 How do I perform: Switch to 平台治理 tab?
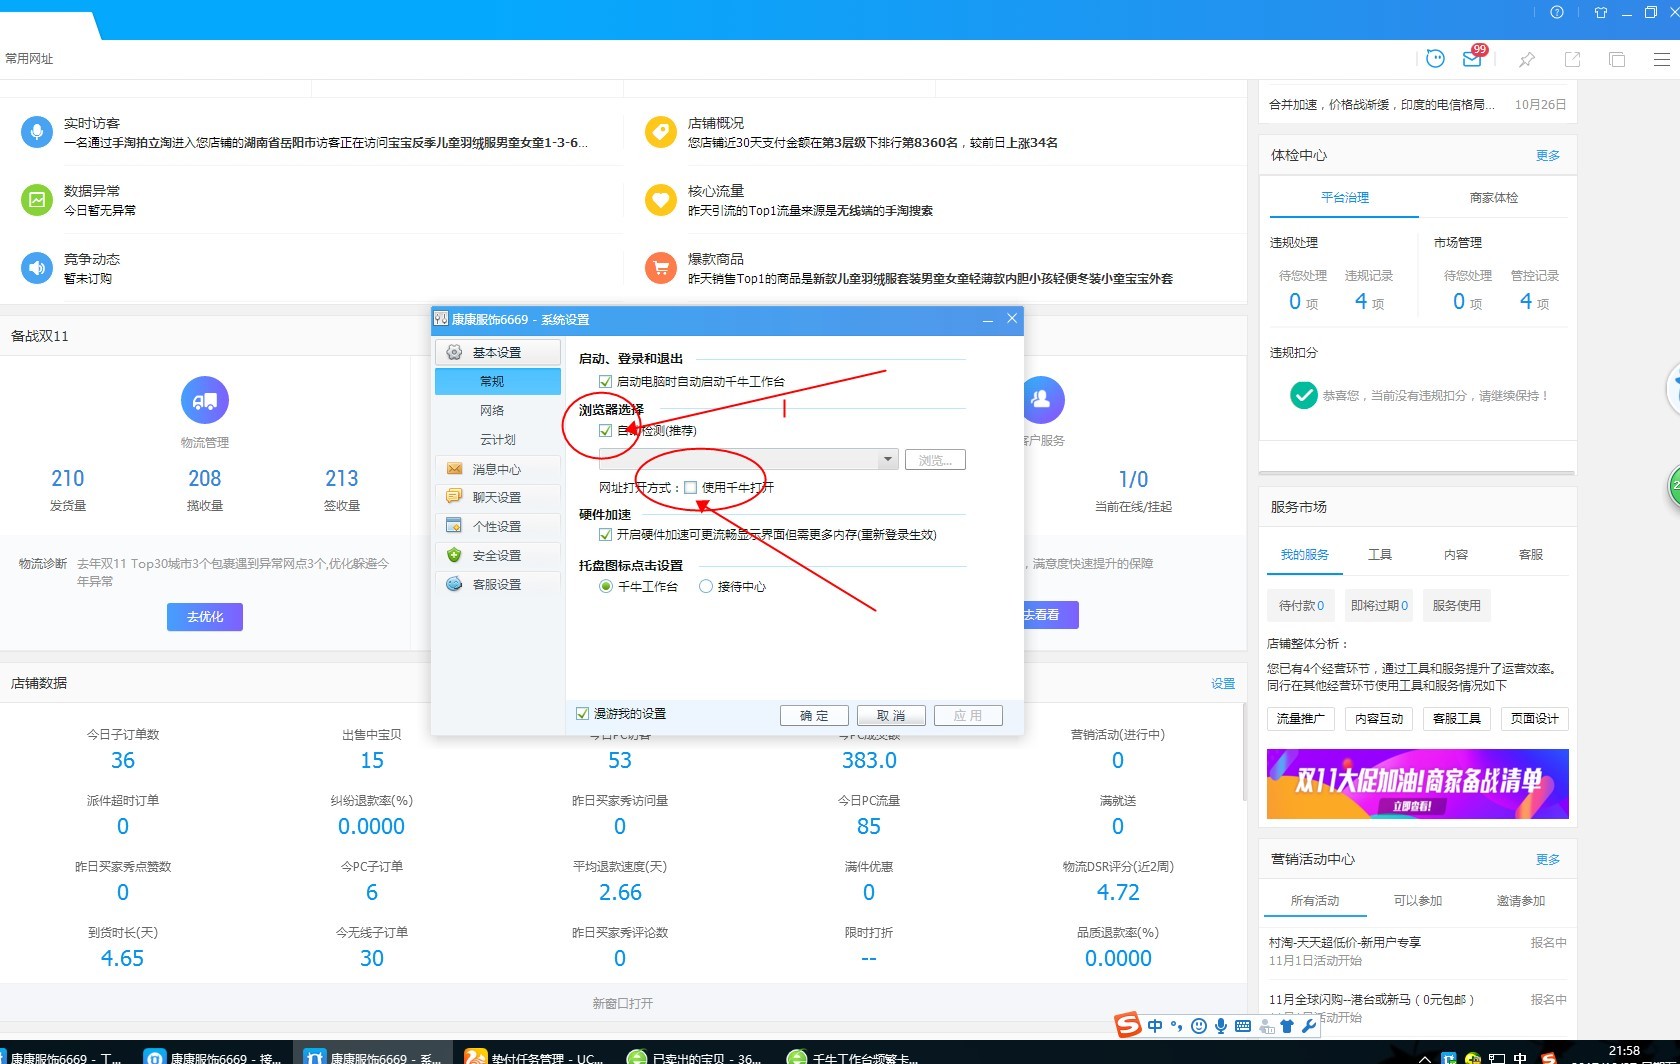[1344, 198]
